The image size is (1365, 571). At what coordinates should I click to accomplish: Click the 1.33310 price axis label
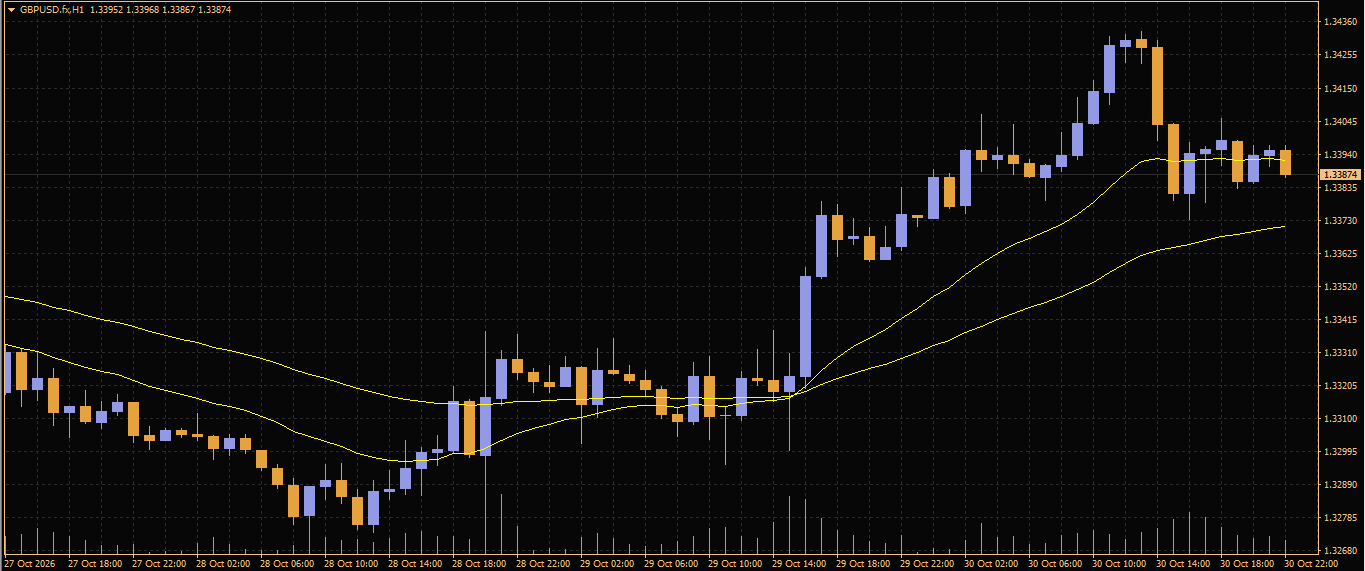point(1340,352)
